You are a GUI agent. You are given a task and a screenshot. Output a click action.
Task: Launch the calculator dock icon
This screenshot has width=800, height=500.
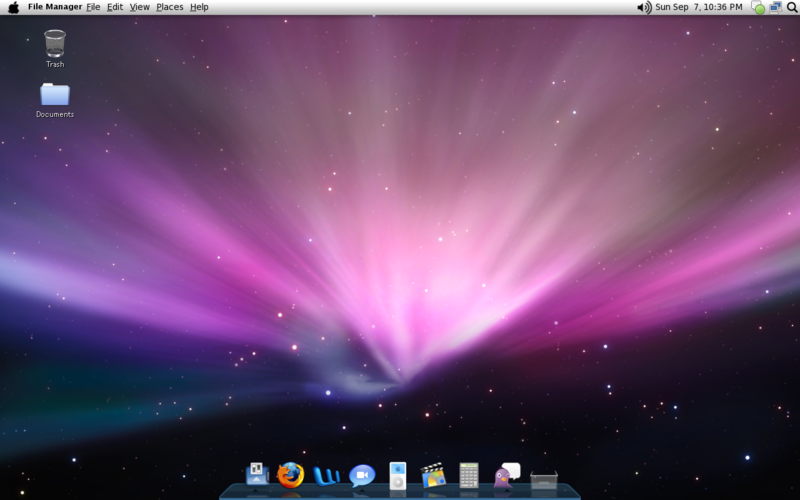(469, 475)
